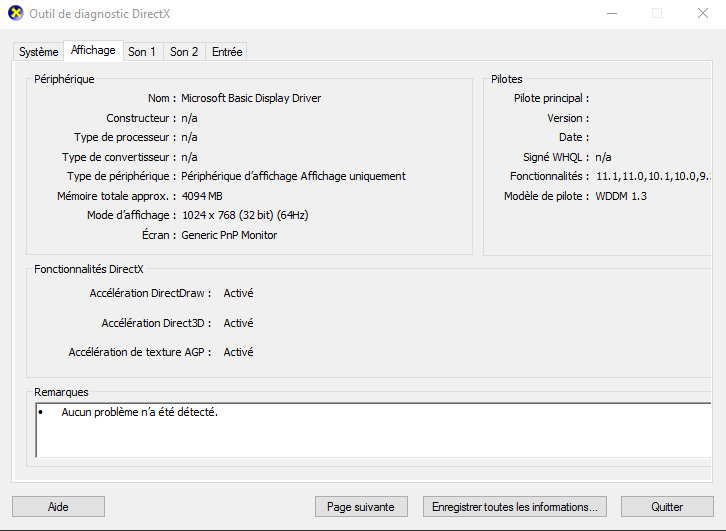
Task: Click the 'n/a' value beside Signé WHQL
Action: tap(603, 157)
